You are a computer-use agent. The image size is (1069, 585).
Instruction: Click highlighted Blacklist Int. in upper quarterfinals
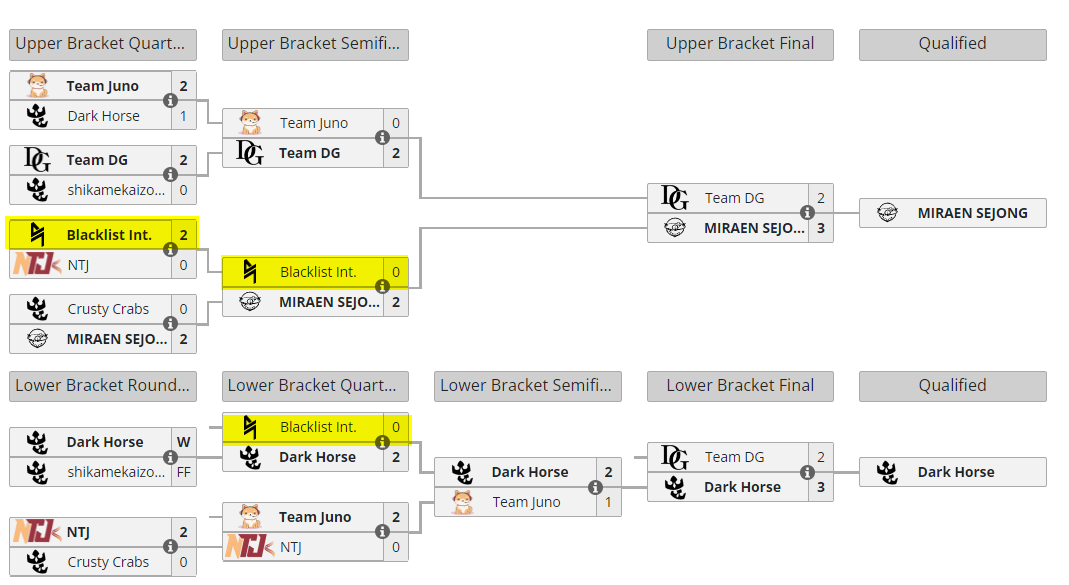click(x=109, y=235)
